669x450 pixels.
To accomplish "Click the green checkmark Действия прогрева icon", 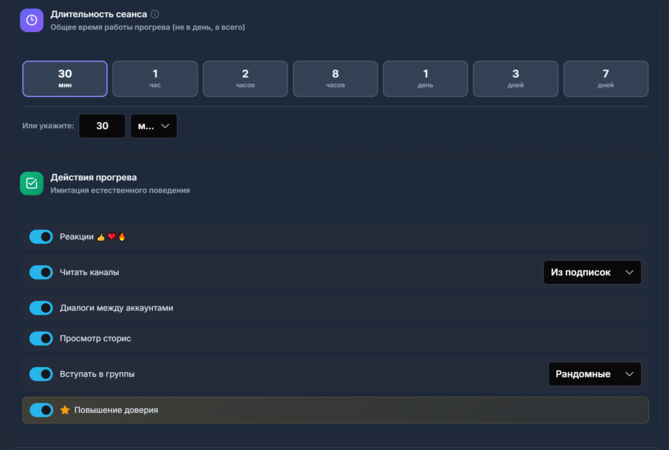I will 31,183.
